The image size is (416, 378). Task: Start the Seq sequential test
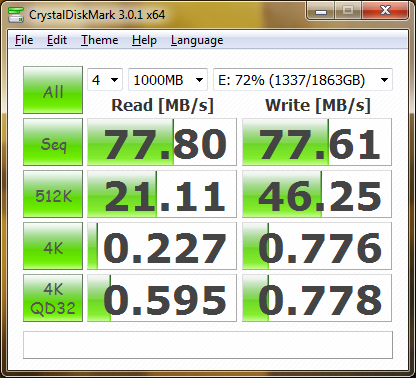pos(53,142)
